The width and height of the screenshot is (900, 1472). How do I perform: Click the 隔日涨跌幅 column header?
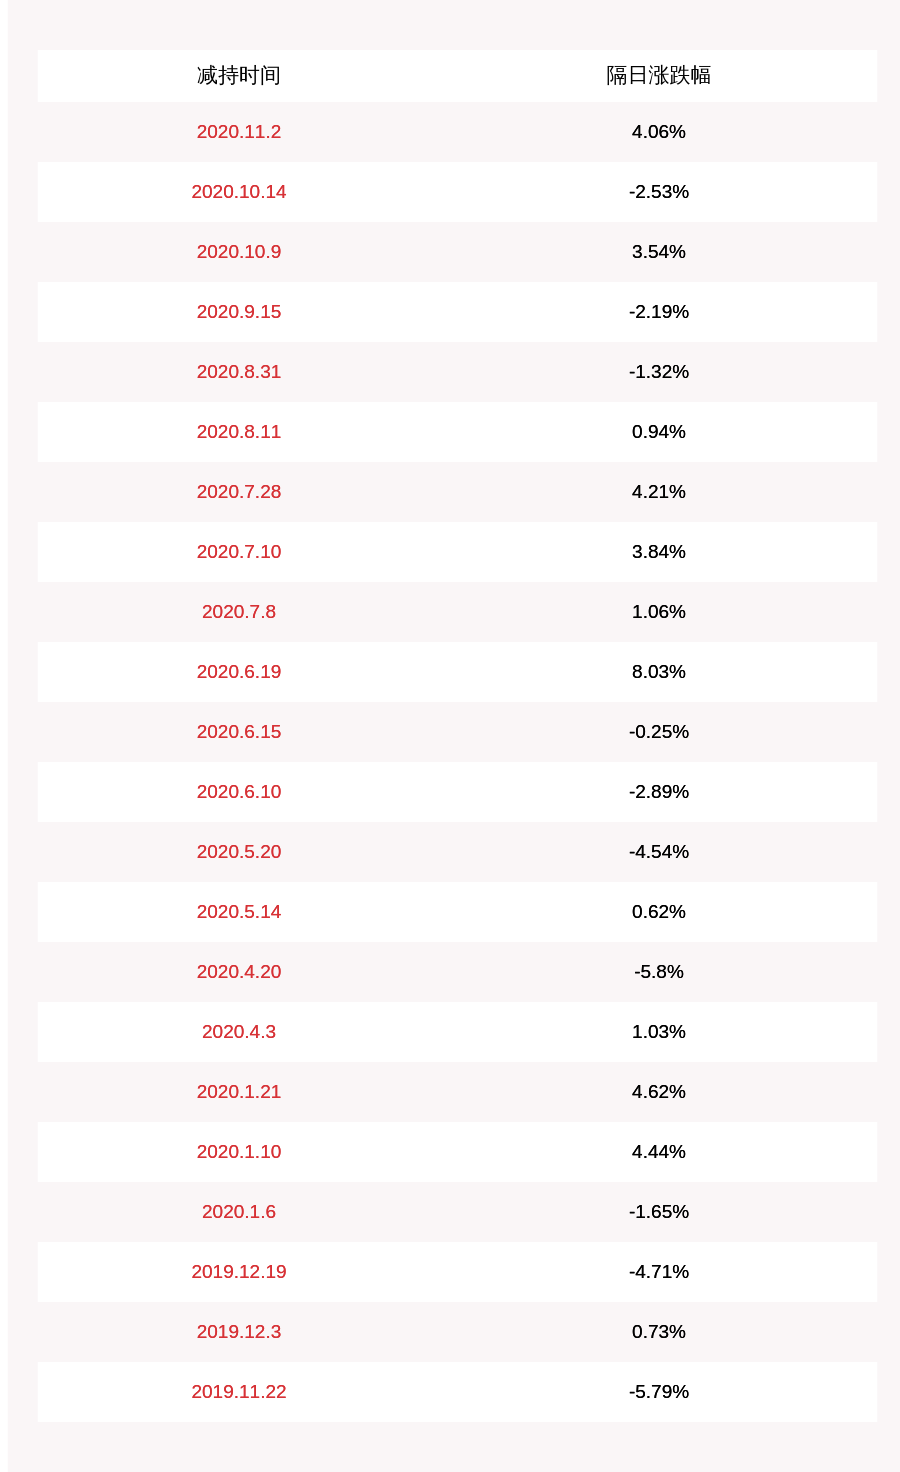658,75
